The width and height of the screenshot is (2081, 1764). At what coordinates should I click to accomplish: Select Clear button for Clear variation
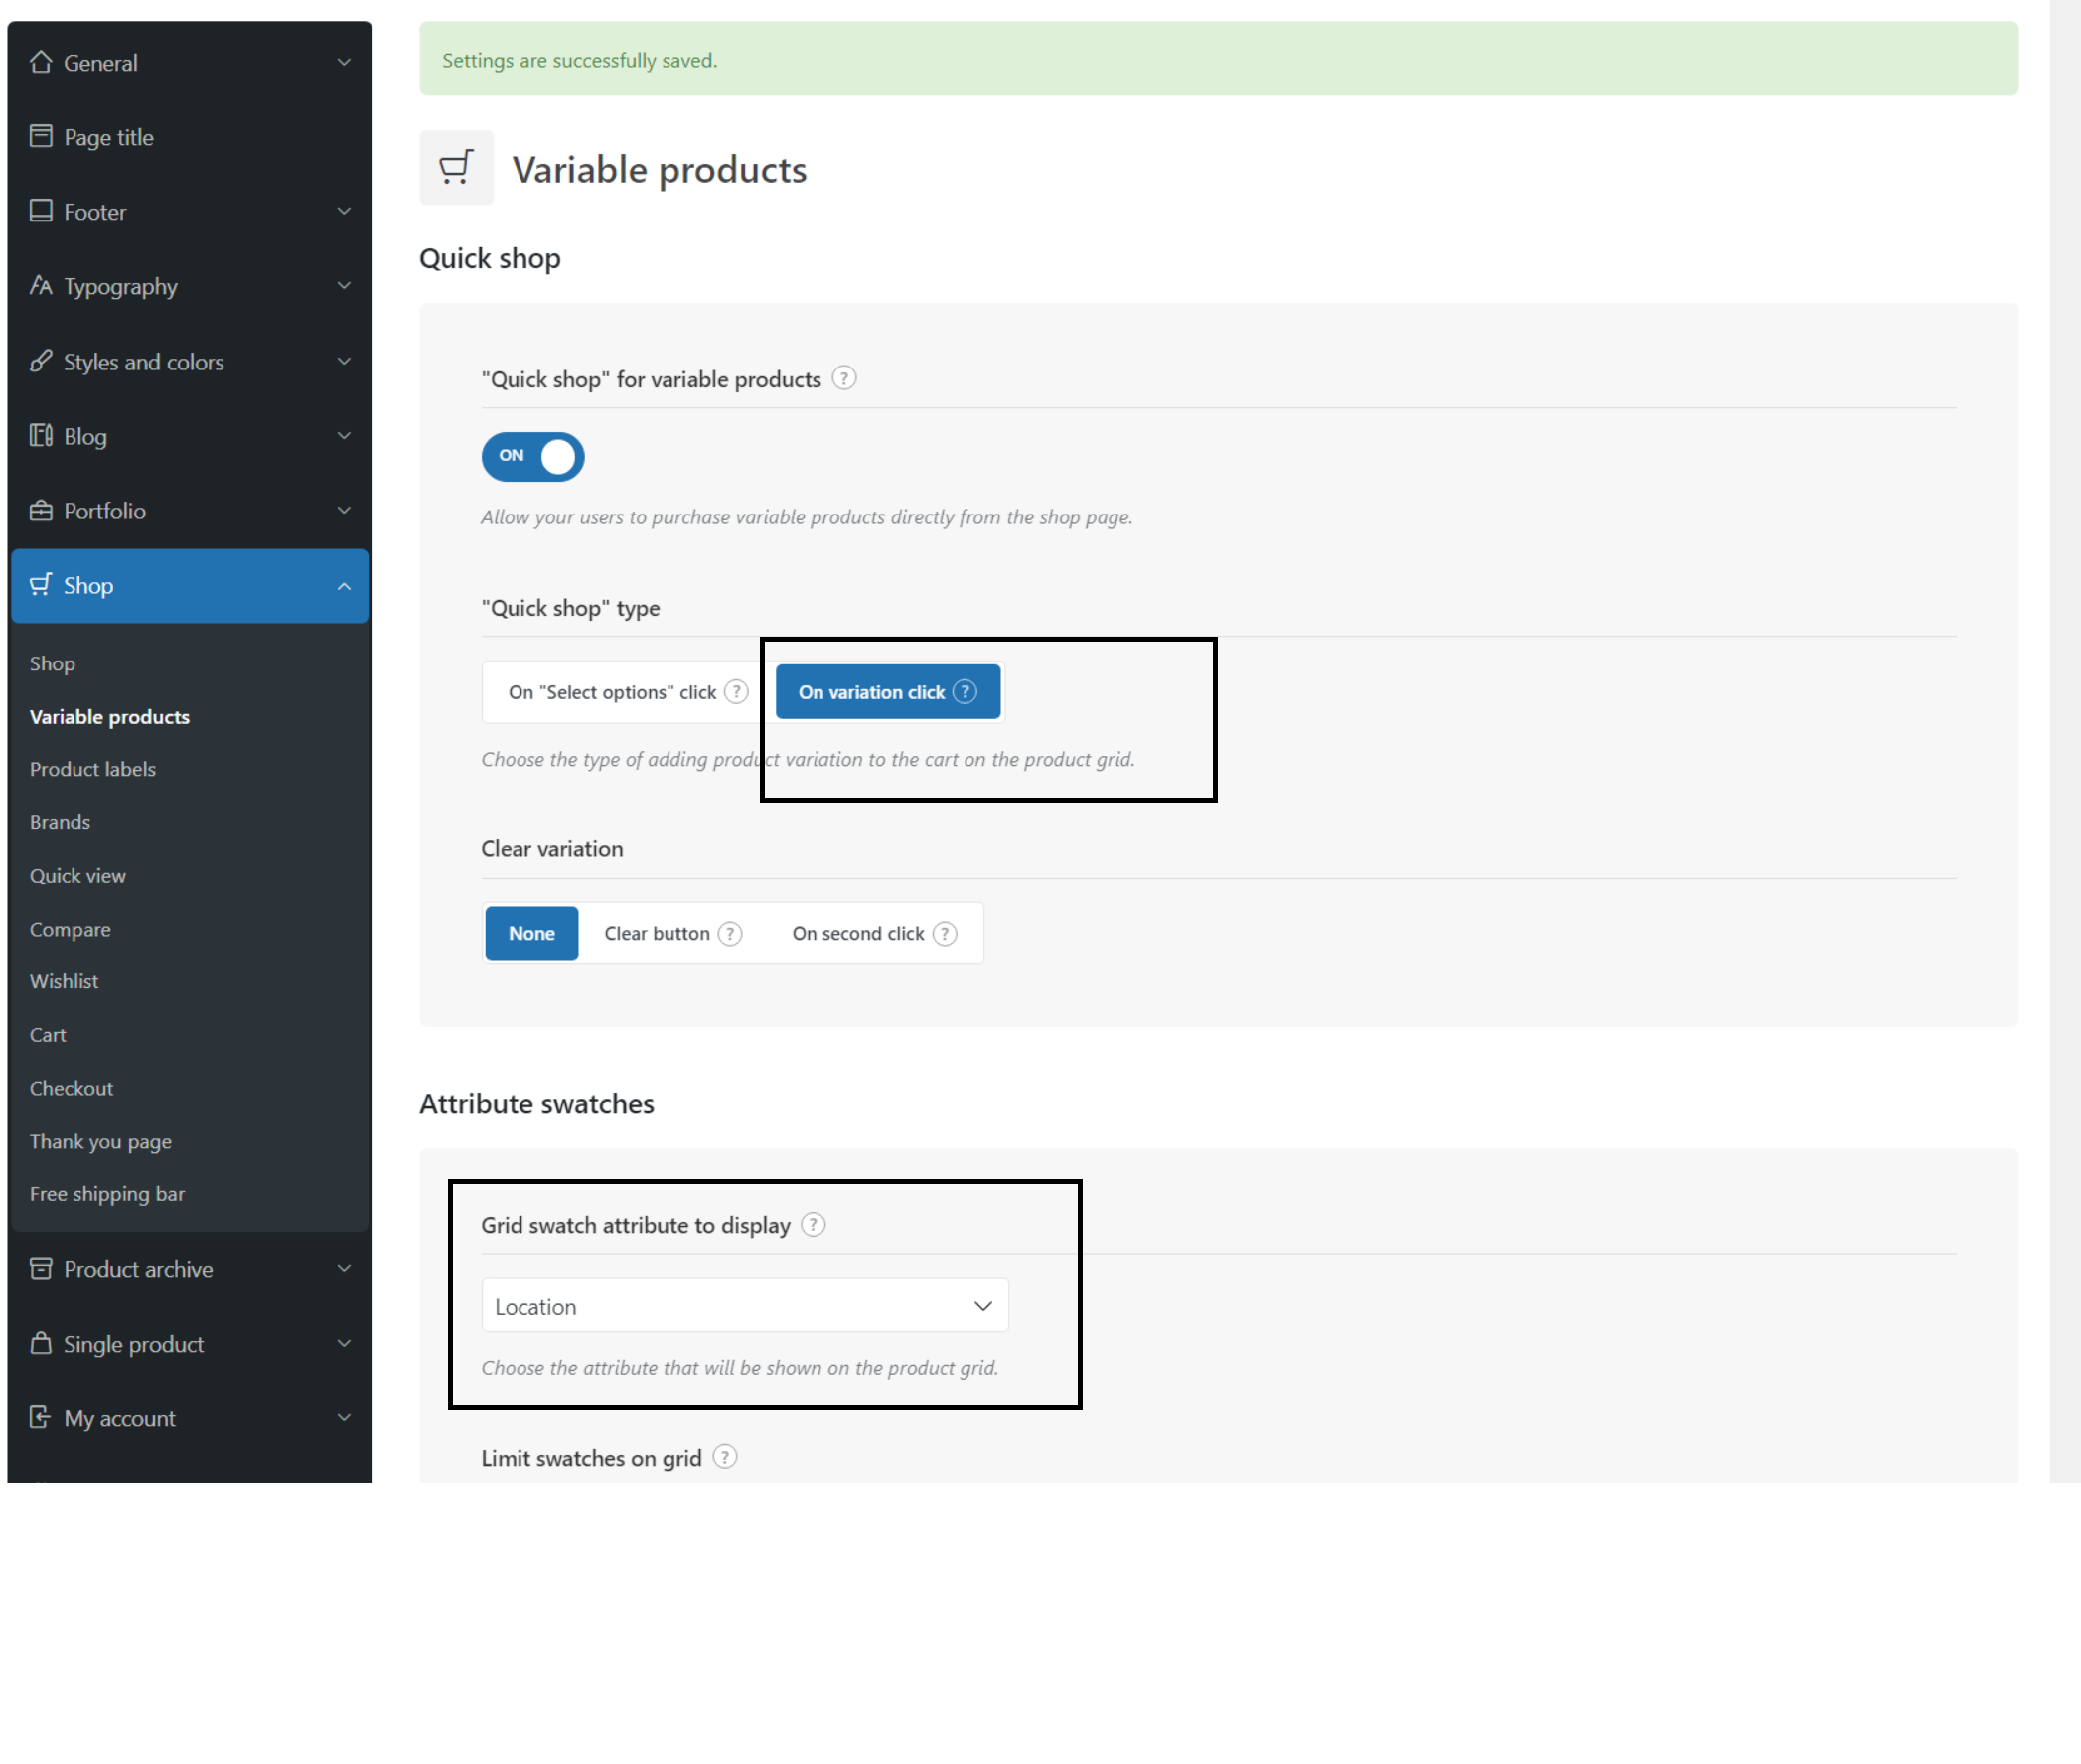pos(673,933)
